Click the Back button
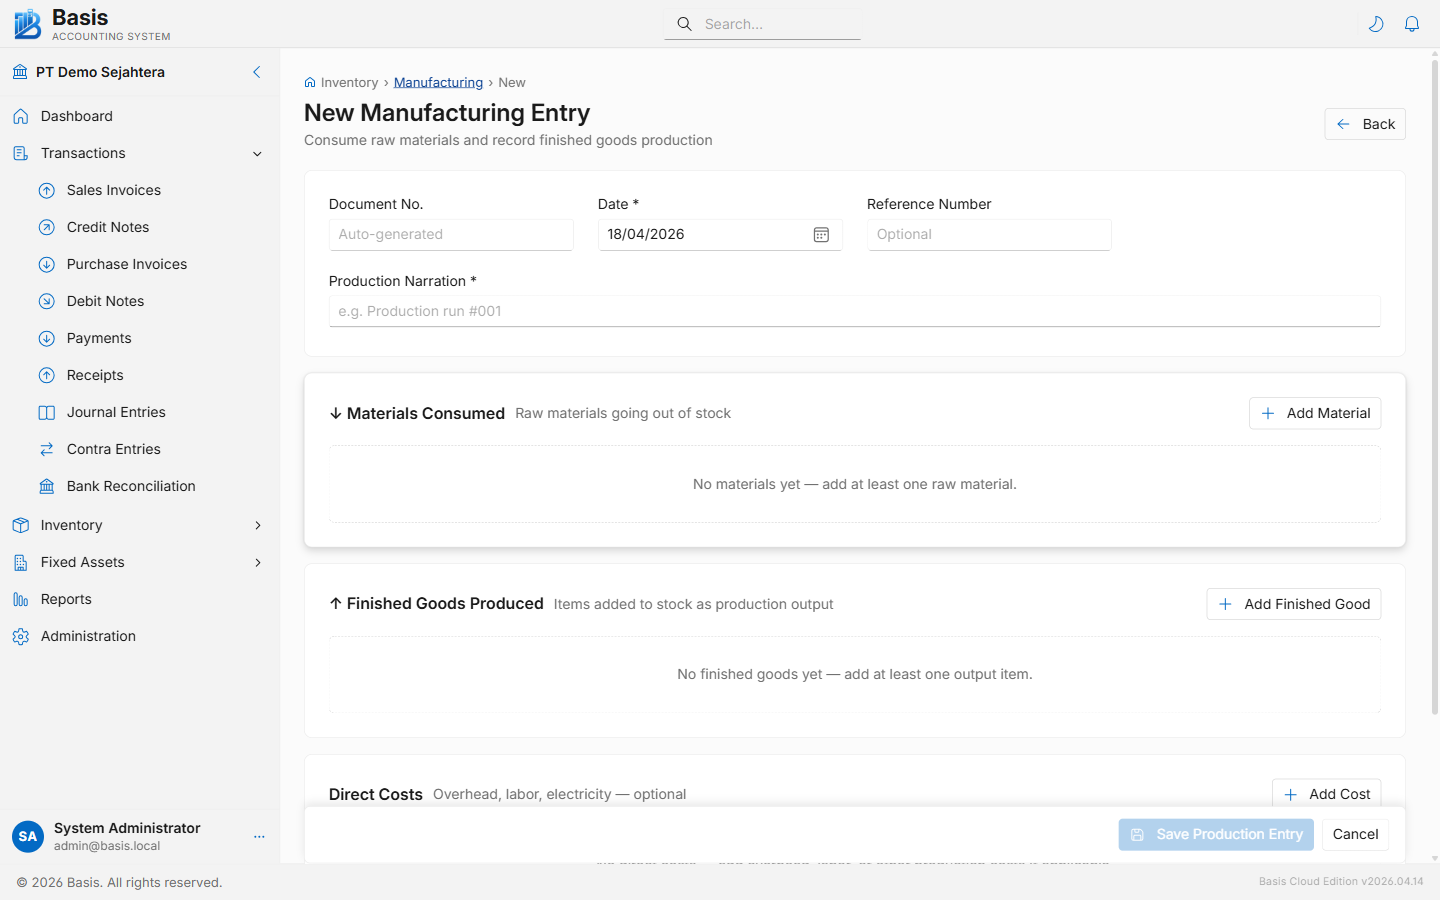 (x=1364, y=123)
